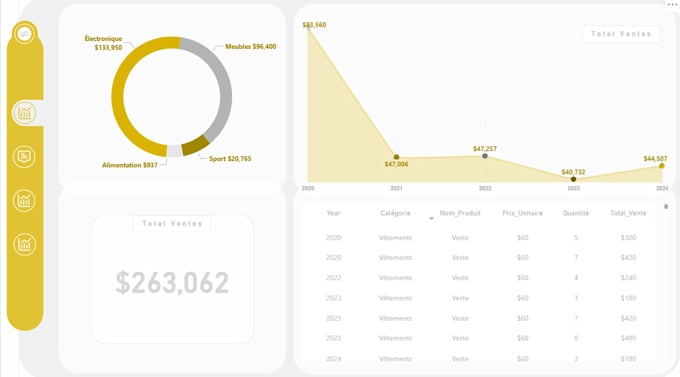Click the $300 Total_Vente table cell

(628, 238)
